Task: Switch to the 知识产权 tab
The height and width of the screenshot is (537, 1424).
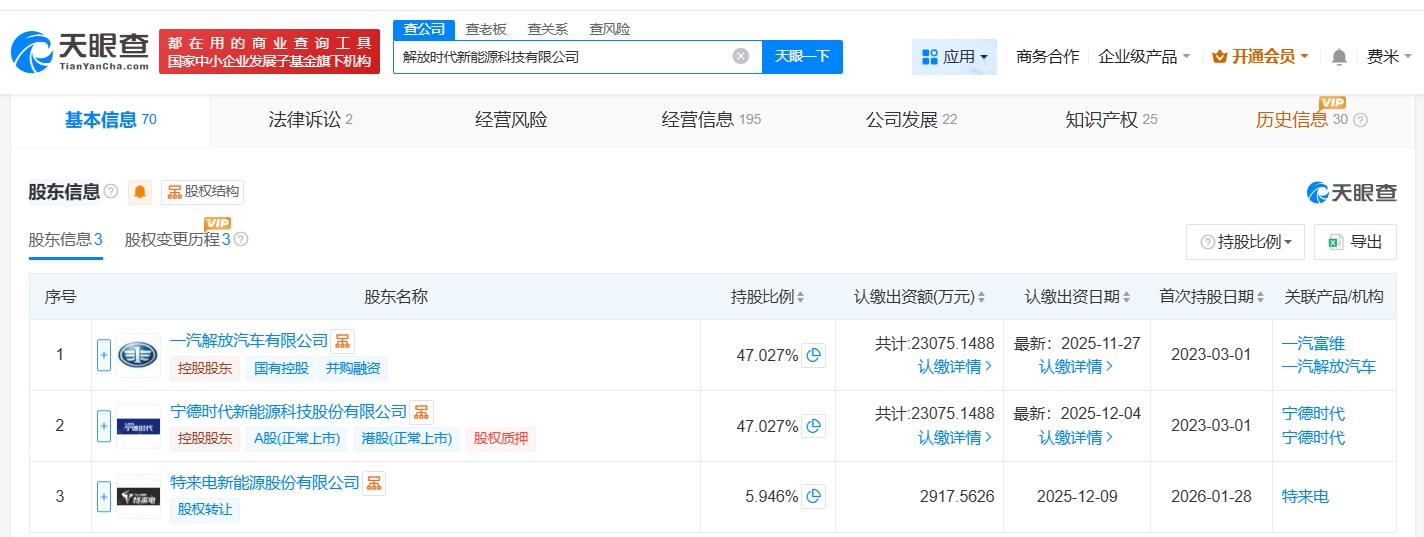Action: point(1110,120)
